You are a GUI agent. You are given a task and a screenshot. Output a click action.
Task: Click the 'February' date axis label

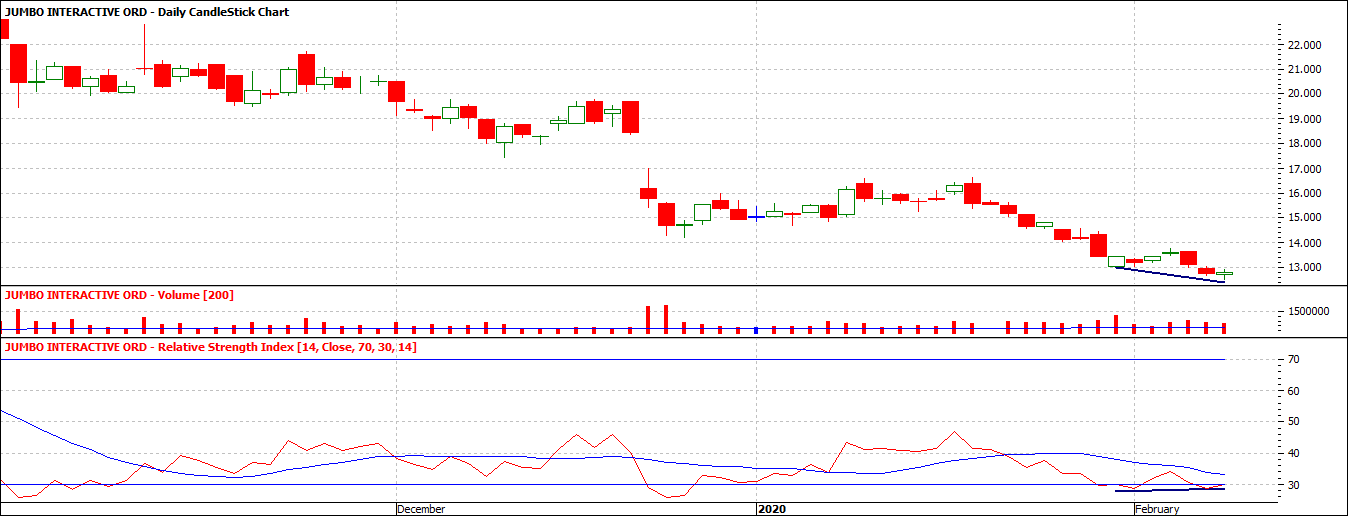pyautogui.click(x=1157, y=509)
